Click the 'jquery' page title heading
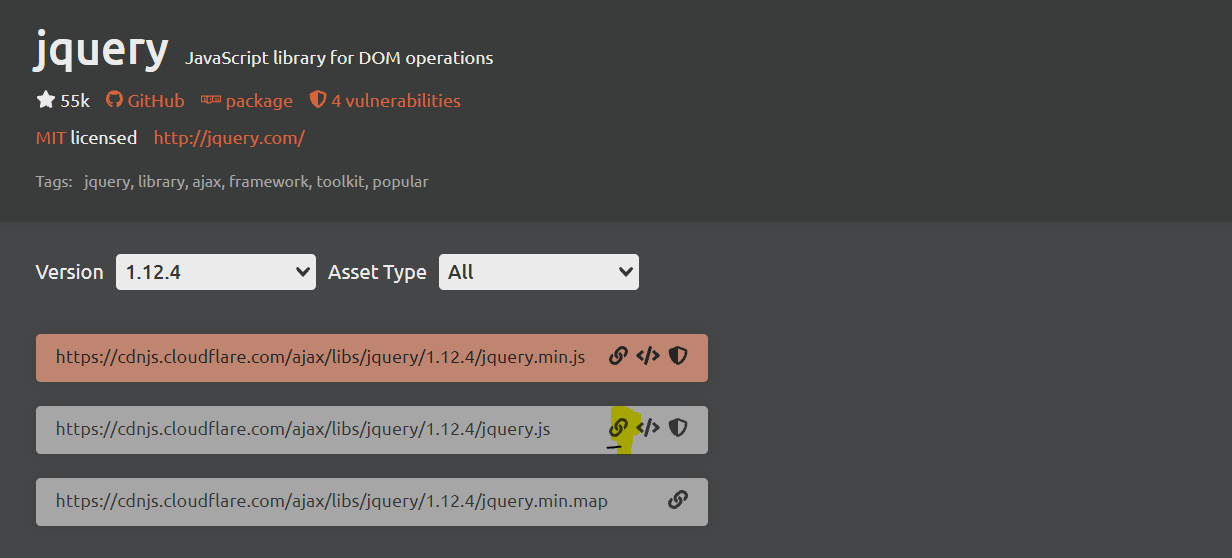The height and width of the screenshot is (558, 1232). pos(101,48)
